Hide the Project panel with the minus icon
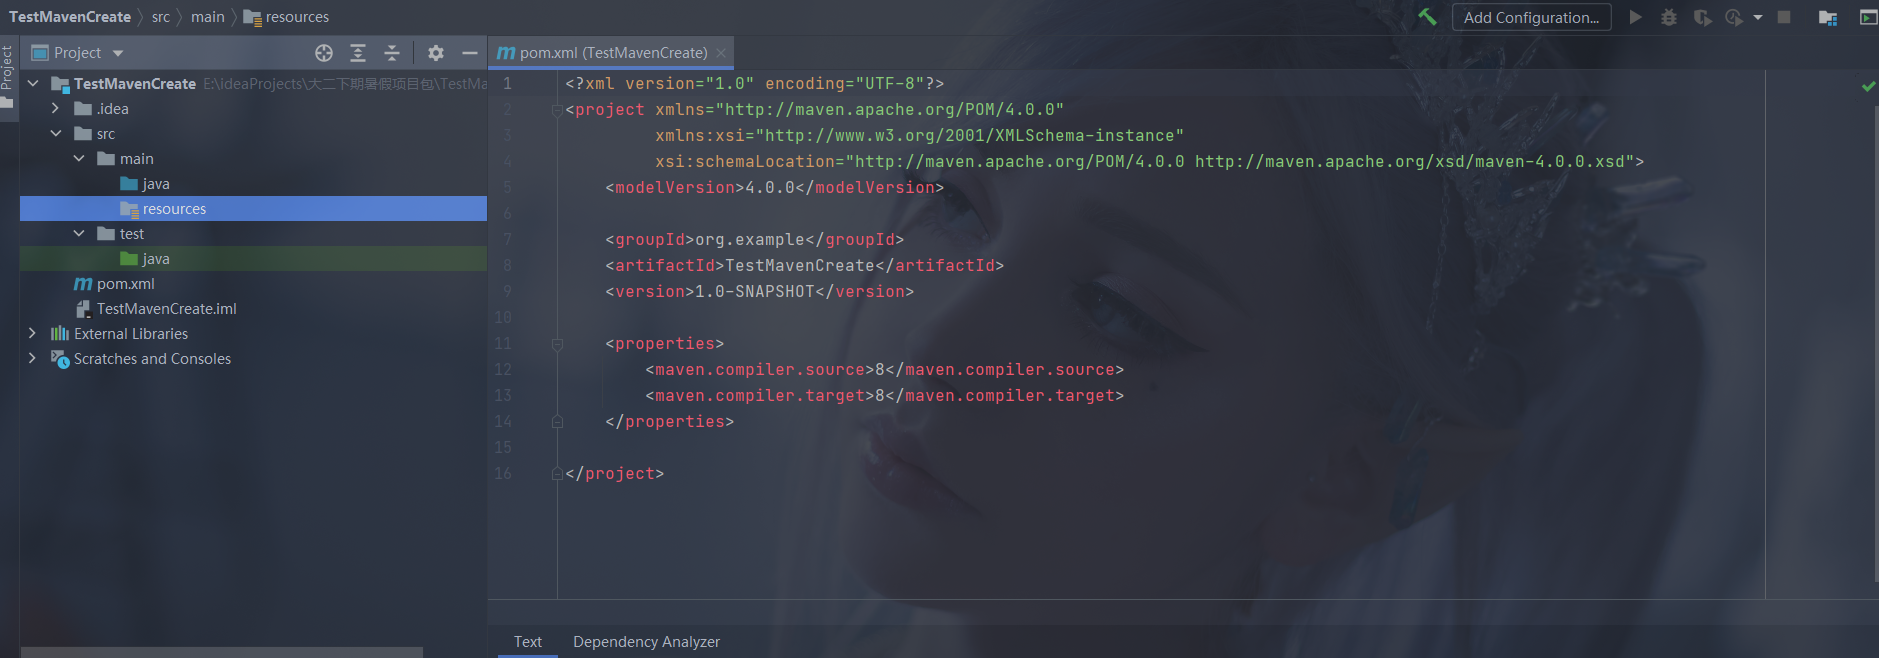Screen dimensions: 1879x658 (x=470, y=53)
